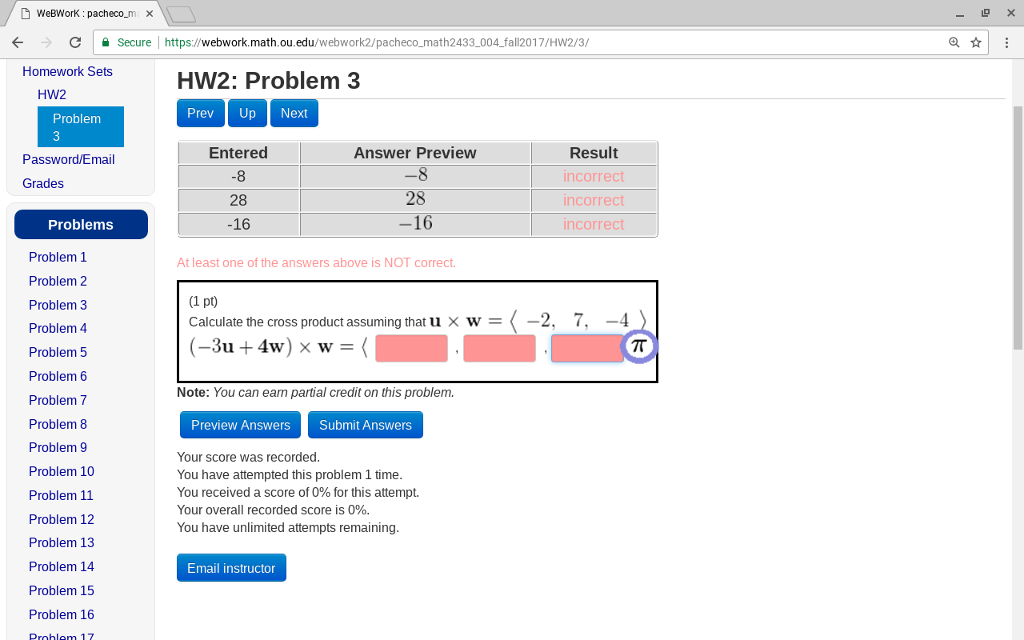Click the browser forward arrow
The width and height of the screenshot is (1024, 640).
[45, 43]
